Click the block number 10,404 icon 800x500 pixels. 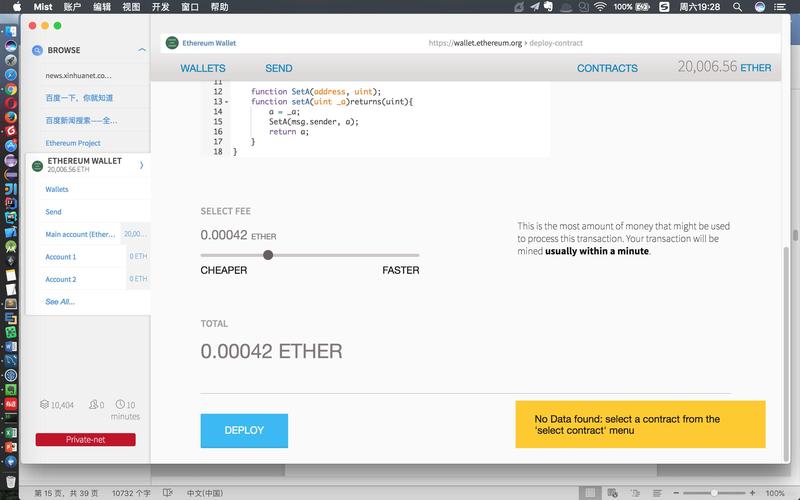[x=44, y=405]
